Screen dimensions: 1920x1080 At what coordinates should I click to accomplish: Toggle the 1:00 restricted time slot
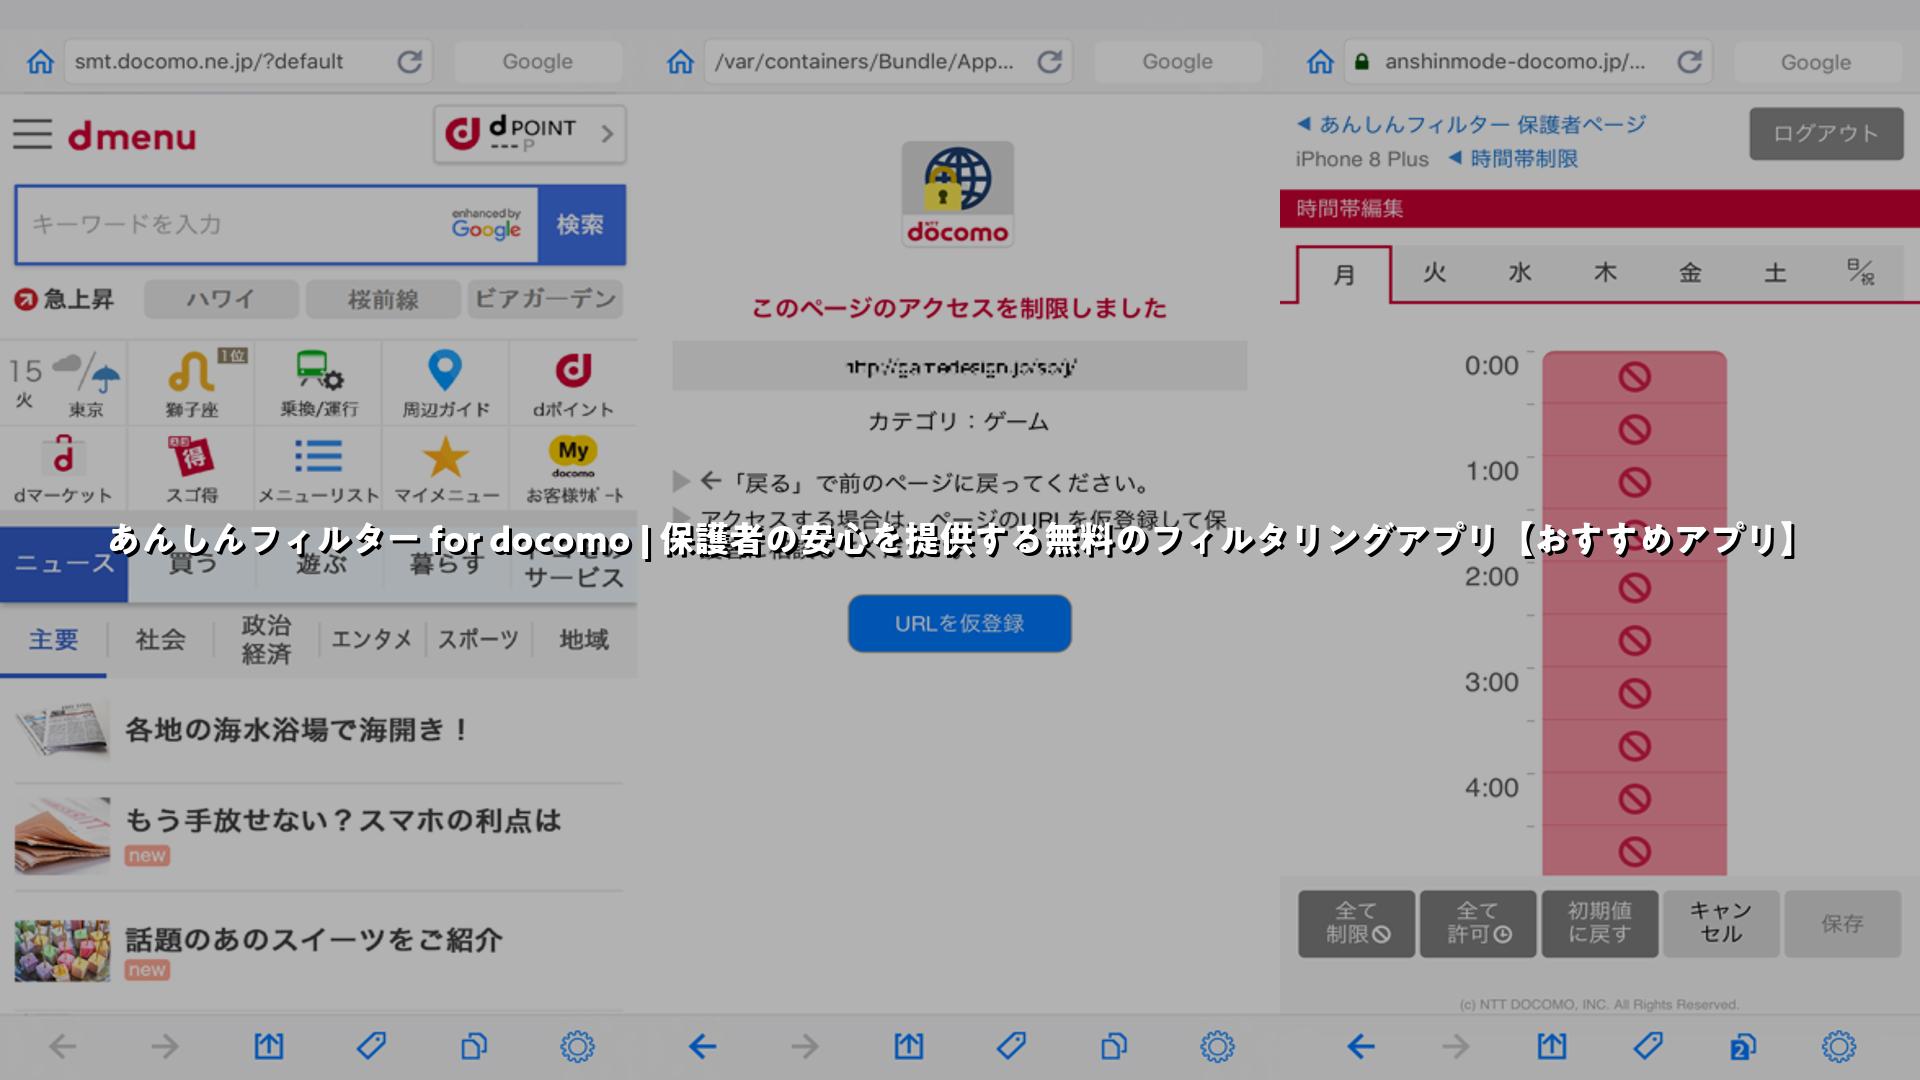(1634, 483)
